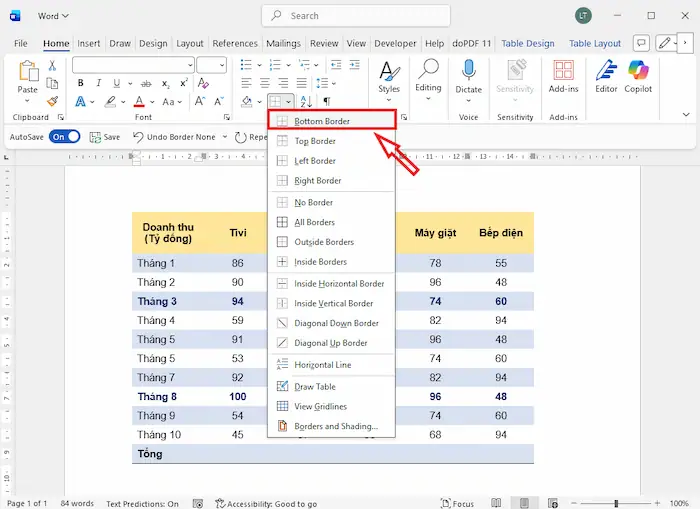Turn off the AutoSave toggle
The image size is (700, 509).
point(64,137)
